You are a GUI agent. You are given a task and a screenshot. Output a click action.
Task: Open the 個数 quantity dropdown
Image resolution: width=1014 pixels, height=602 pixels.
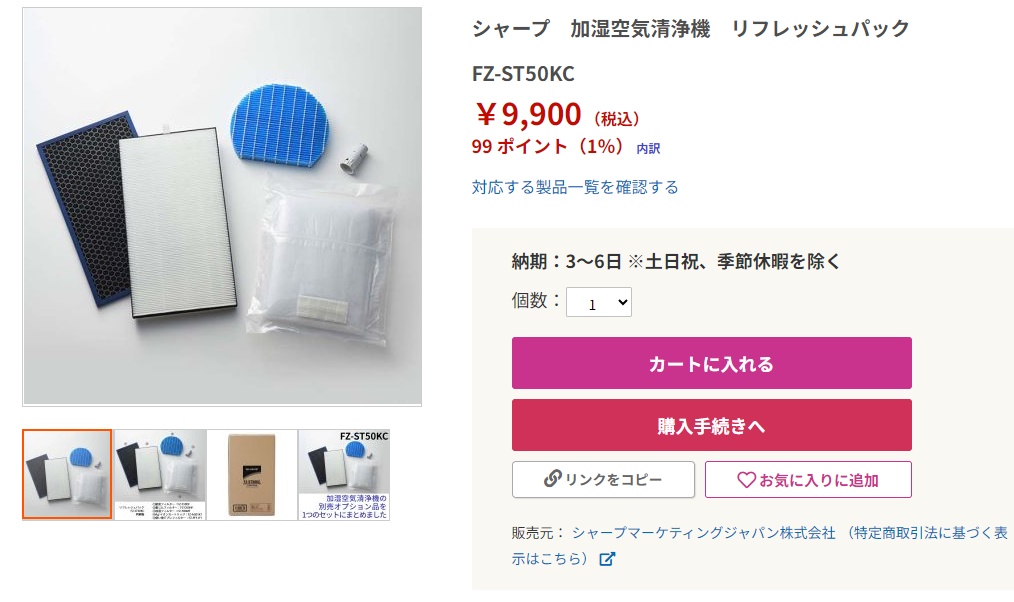point(599,302)
